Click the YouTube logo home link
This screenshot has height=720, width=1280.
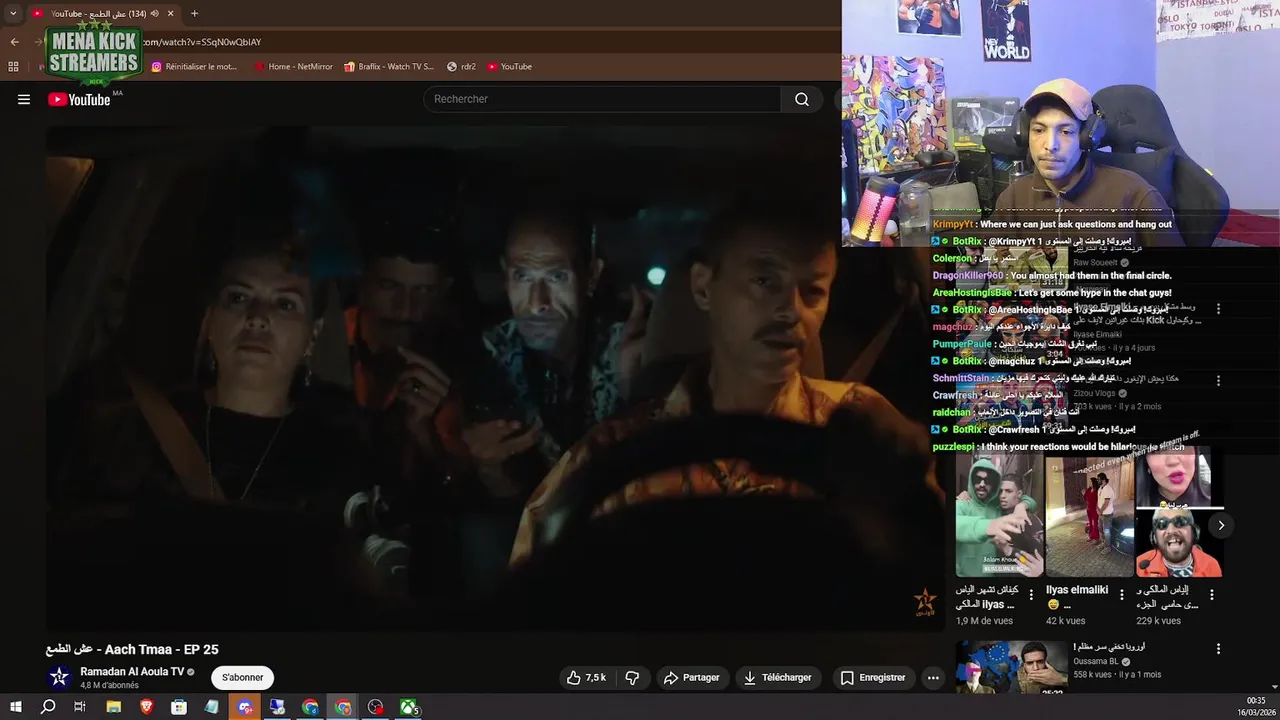pos(79,99)
